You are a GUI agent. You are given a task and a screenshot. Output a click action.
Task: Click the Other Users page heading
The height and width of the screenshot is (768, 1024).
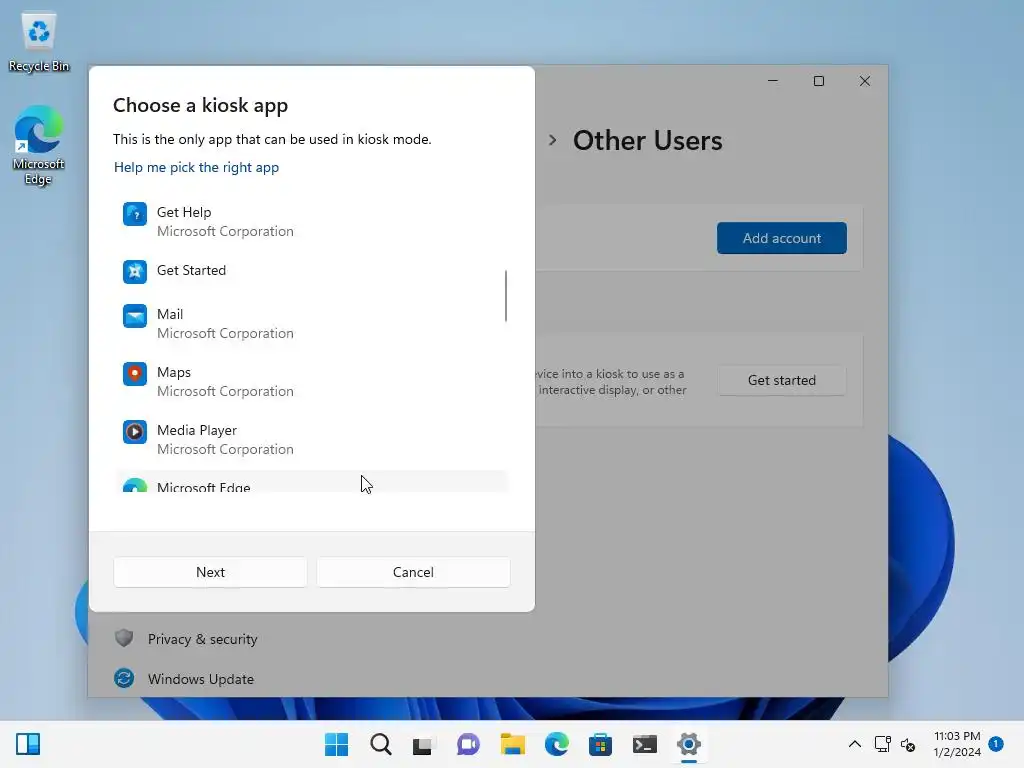click(648, 140)
